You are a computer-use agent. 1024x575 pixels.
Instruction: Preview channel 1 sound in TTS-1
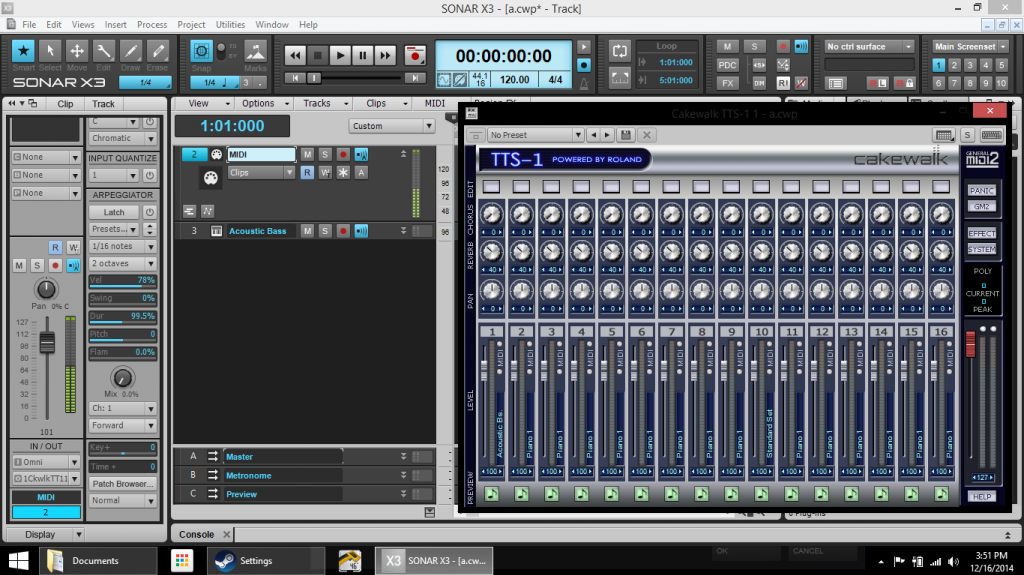[491, 494]
